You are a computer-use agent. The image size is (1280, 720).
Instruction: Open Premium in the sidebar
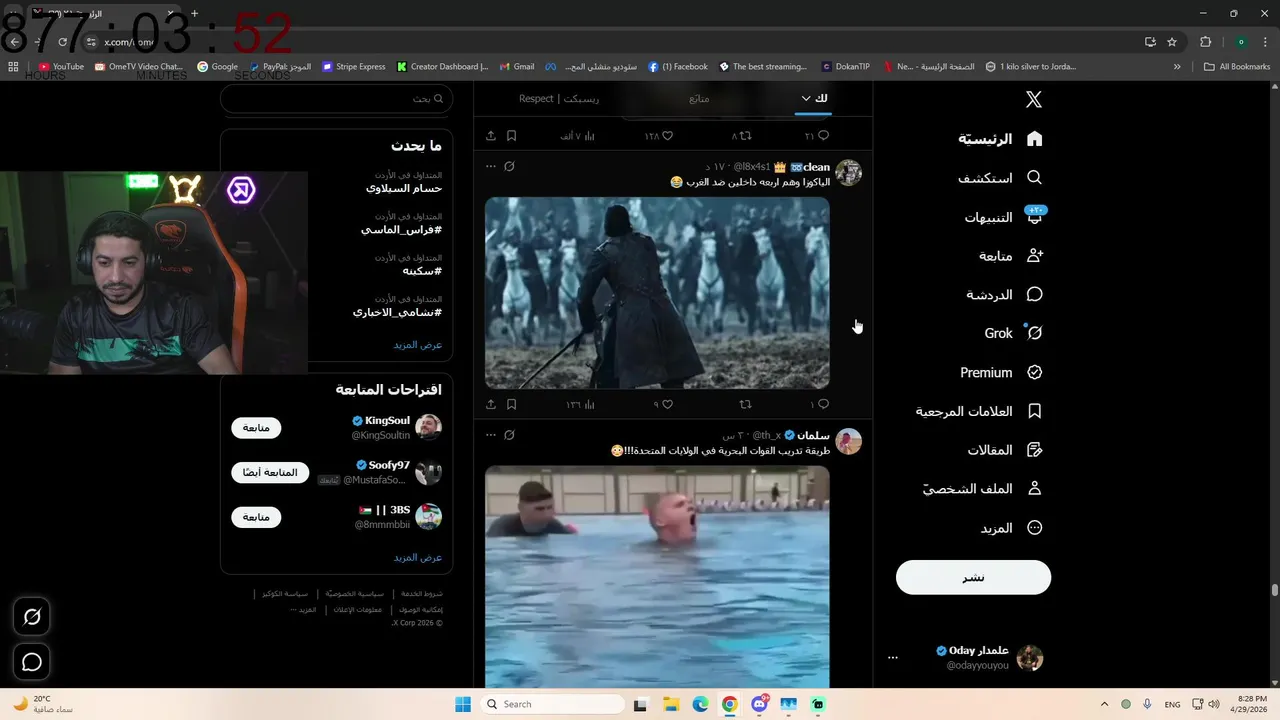(1001, 372)
